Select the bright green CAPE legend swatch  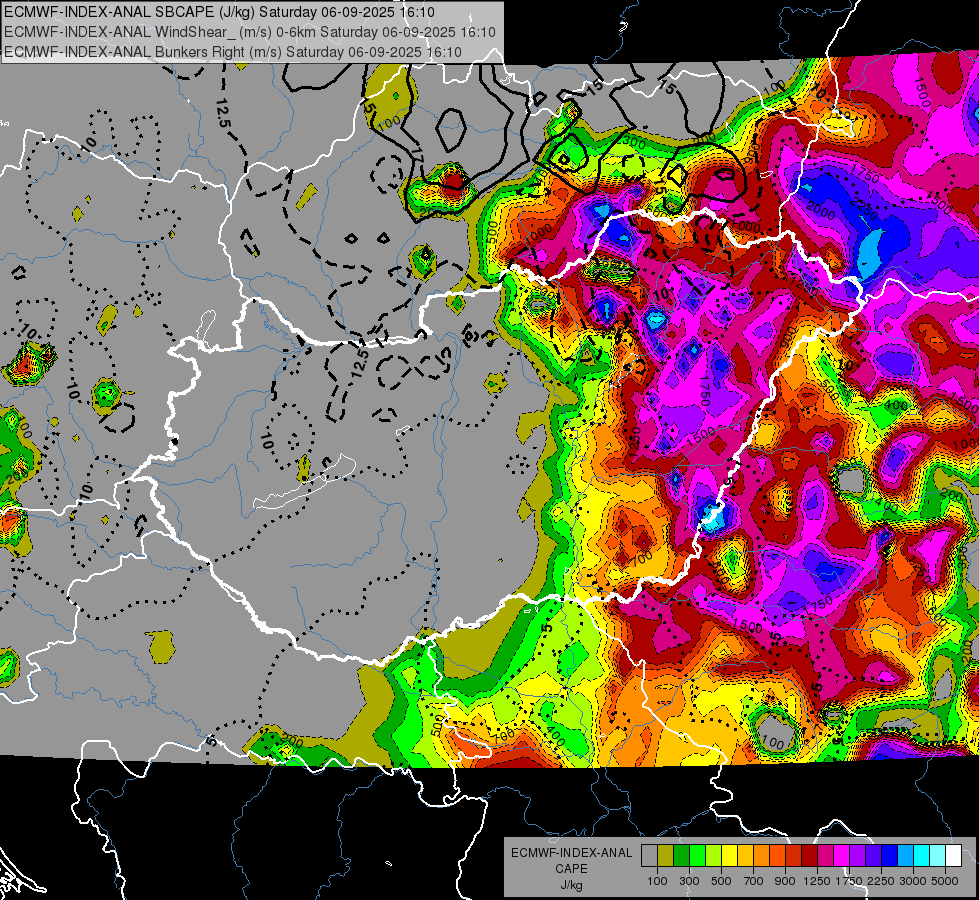[697, 856]
